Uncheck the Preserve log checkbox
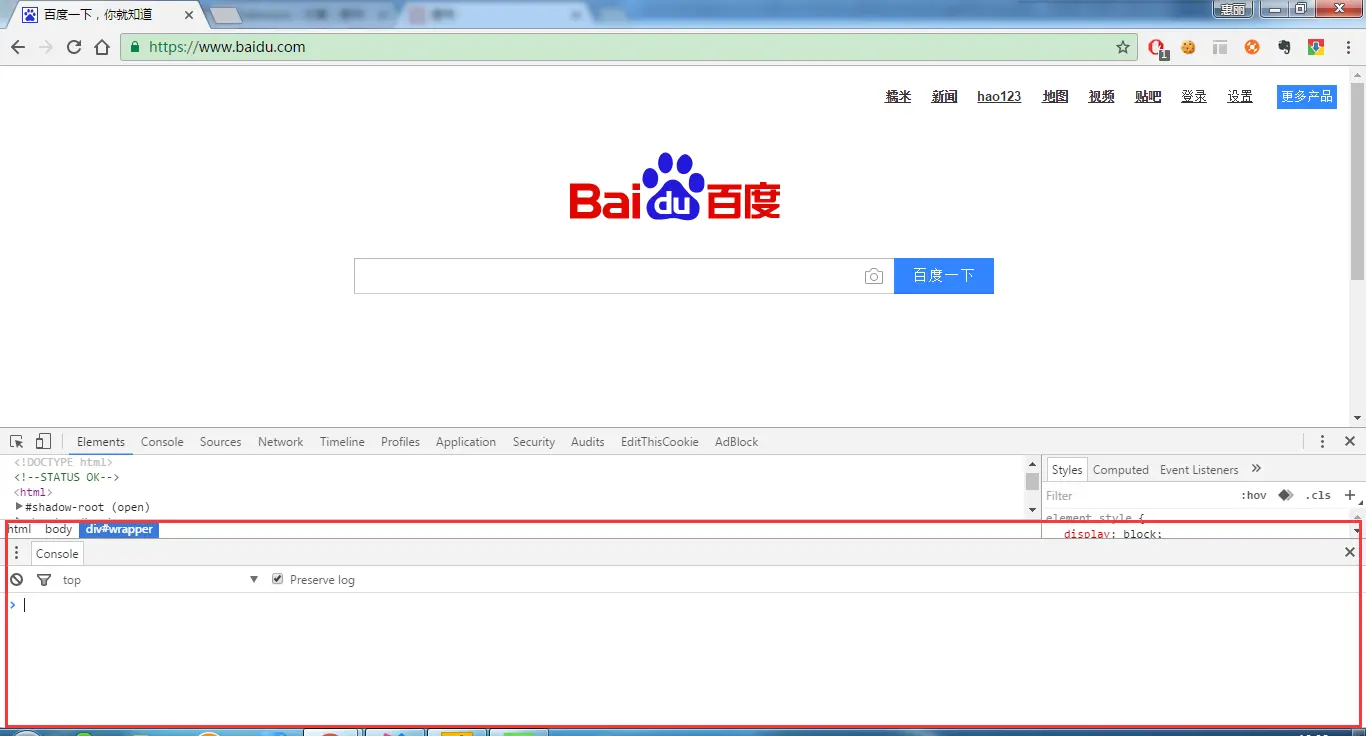 (x=278, y=579)
